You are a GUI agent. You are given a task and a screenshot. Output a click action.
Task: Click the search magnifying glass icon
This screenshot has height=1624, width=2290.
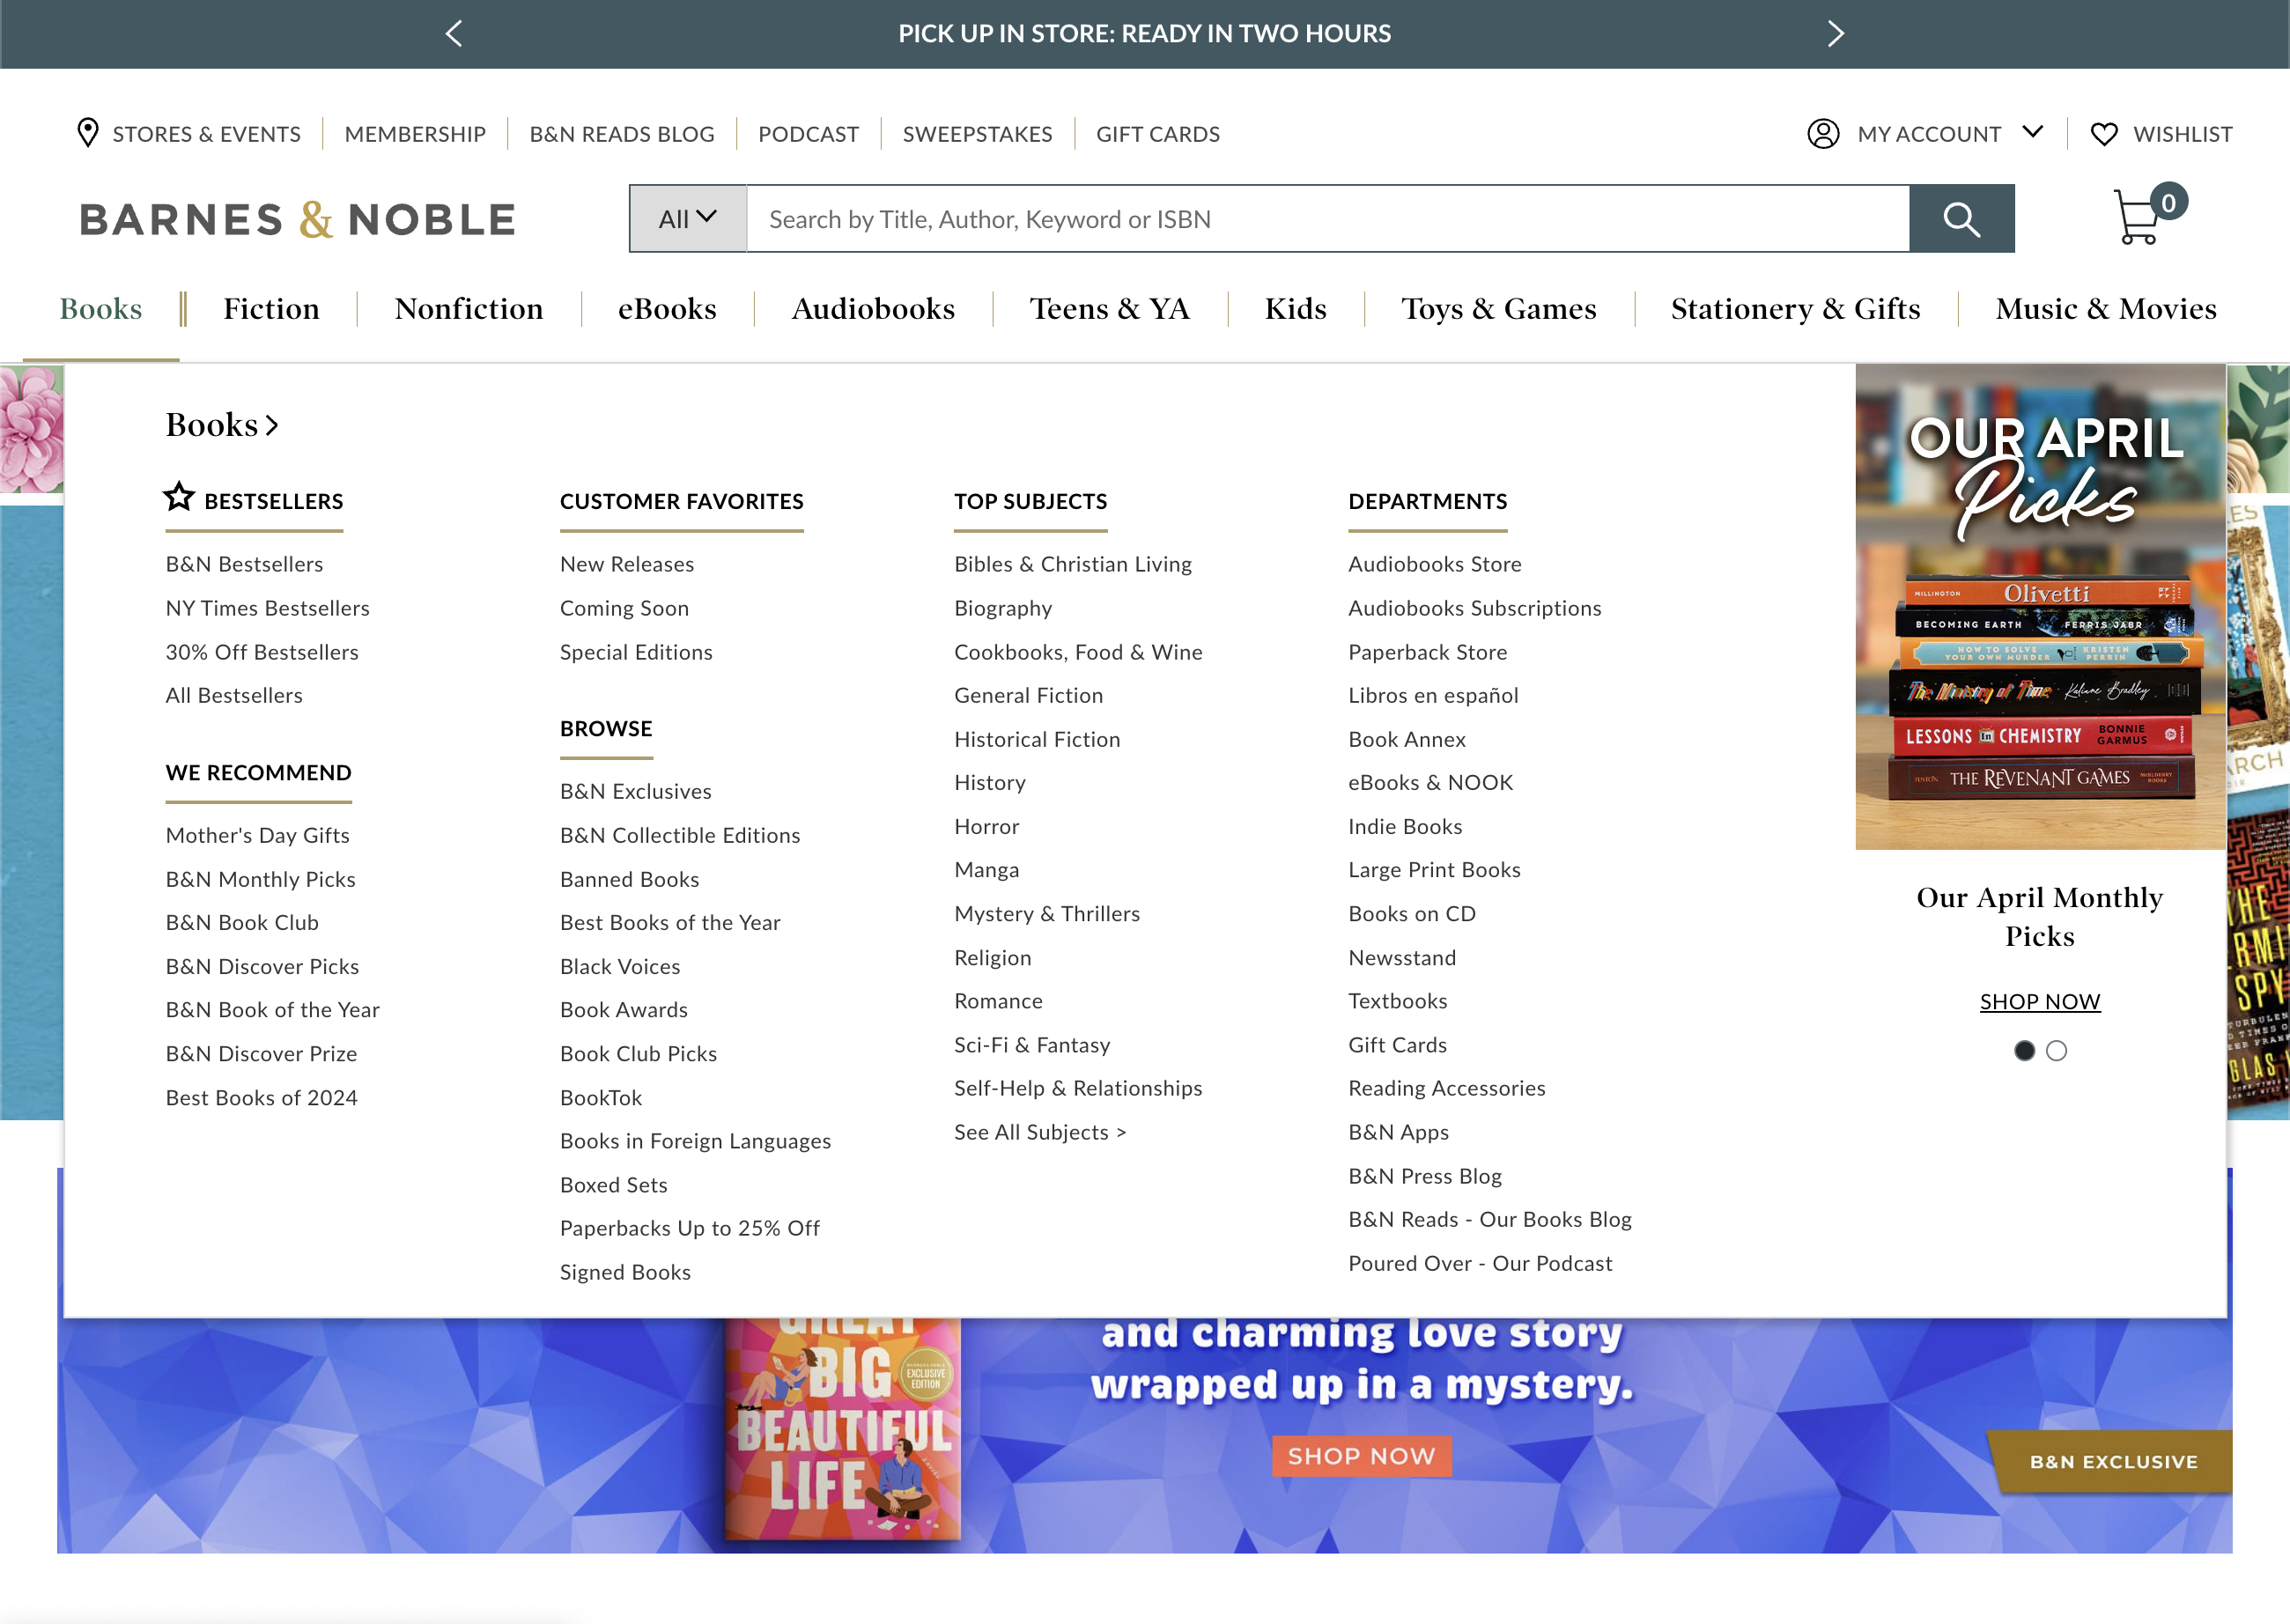click(1960, 219)
